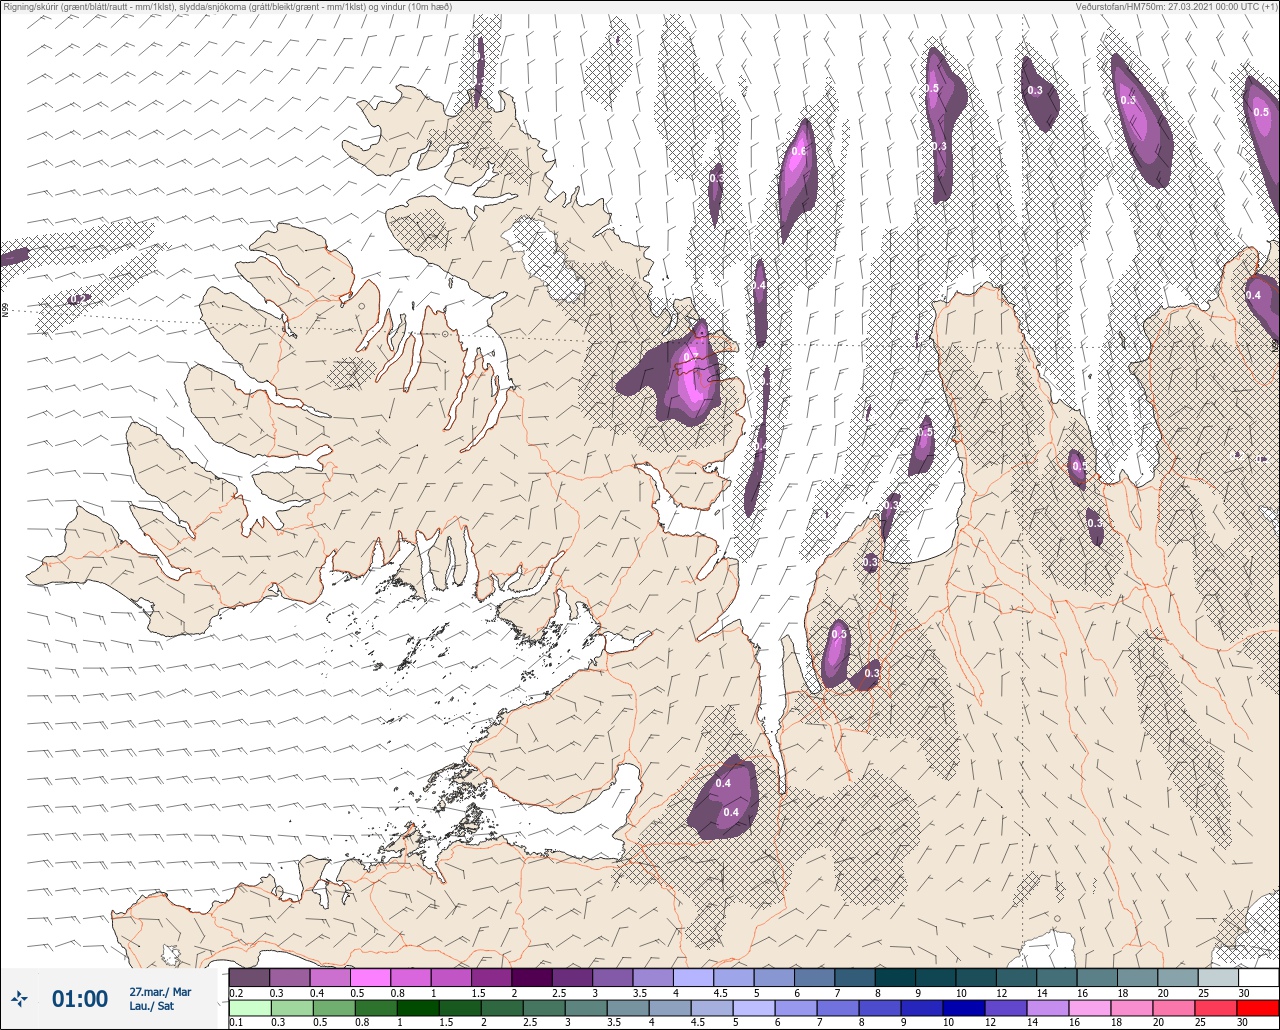This screenshot has width=1280, height=1030.
Task: Click the Veðurstofan star logo icon
Action: coord(20,998)
